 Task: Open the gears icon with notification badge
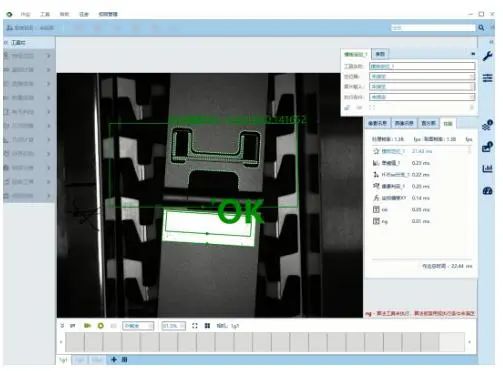point(487,125)
